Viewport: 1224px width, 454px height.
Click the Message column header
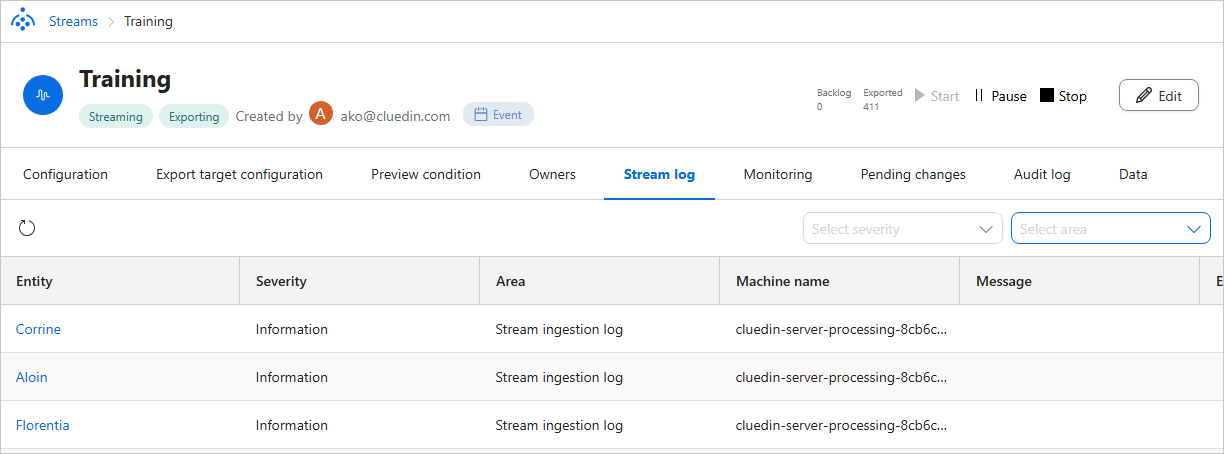pos(1080,281)
